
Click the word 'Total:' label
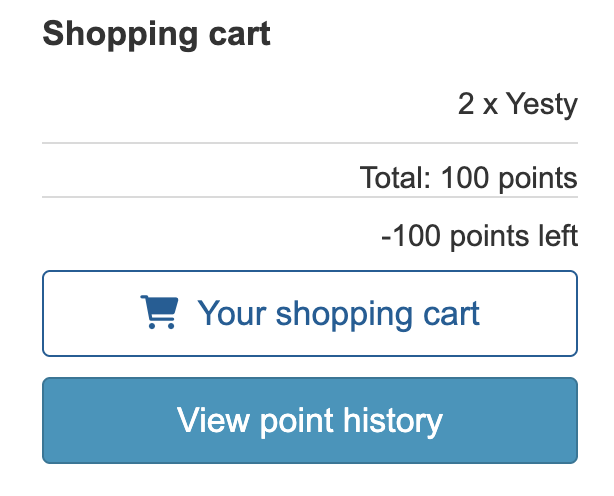pos(395,179)
